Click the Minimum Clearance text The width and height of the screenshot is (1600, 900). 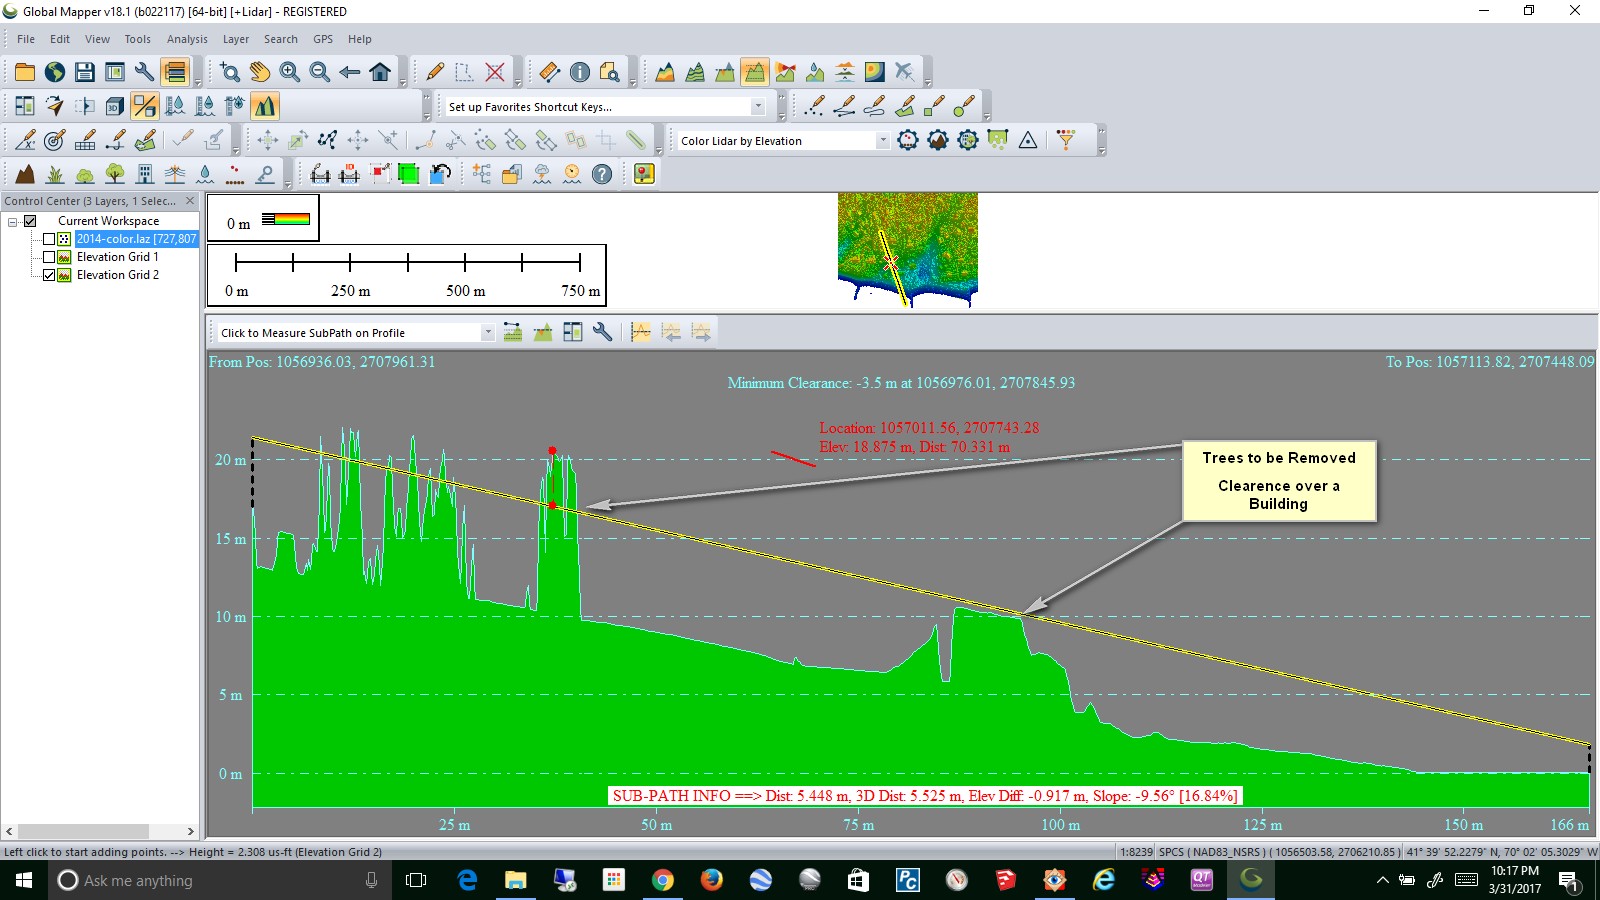tap(901, 383)
